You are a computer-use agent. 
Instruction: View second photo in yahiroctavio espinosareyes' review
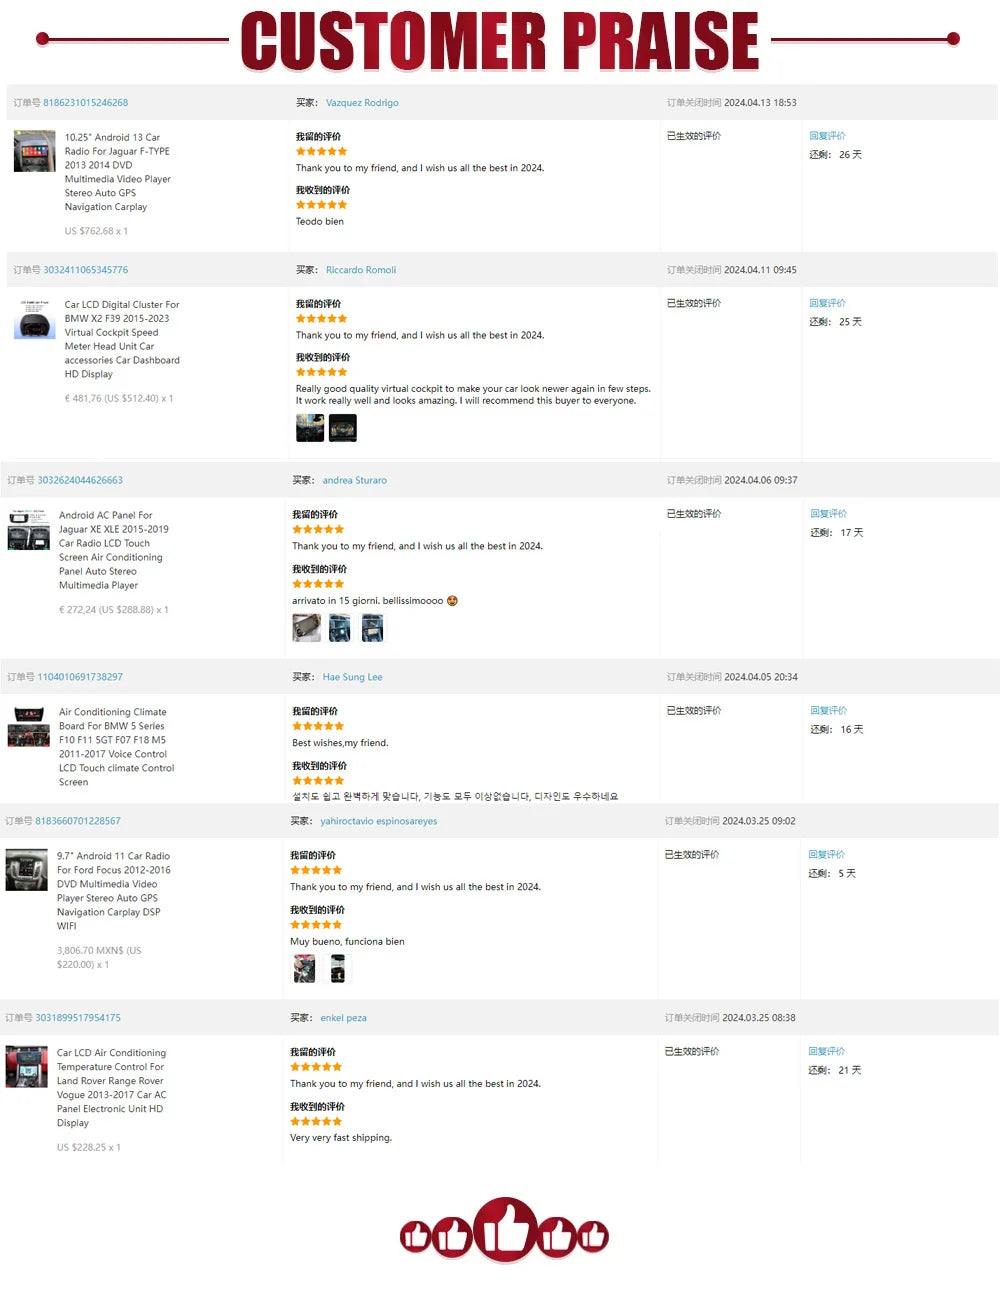pos(338,968)
